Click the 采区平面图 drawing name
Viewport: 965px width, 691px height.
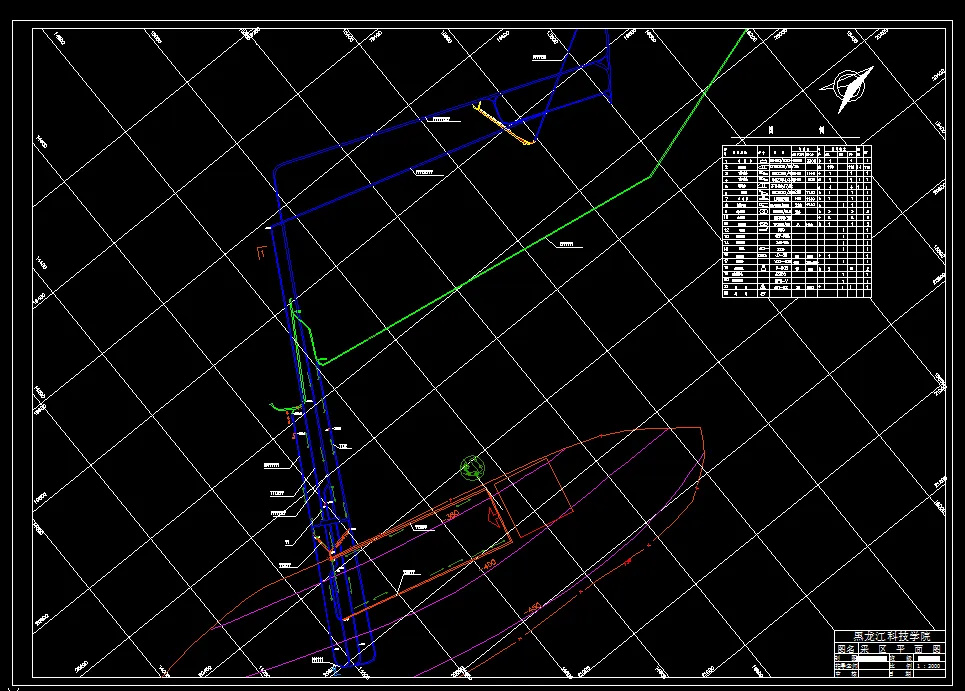(900, 649)
